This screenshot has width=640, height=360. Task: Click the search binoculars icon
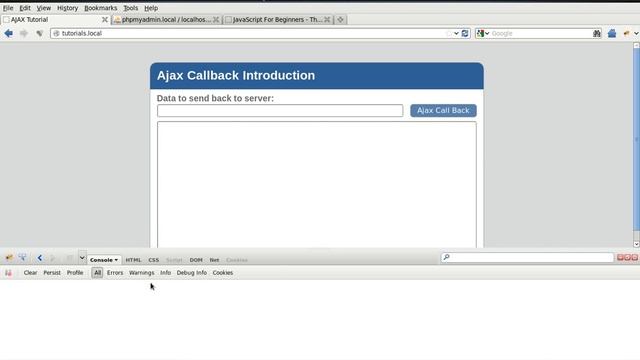coord(597,33)
